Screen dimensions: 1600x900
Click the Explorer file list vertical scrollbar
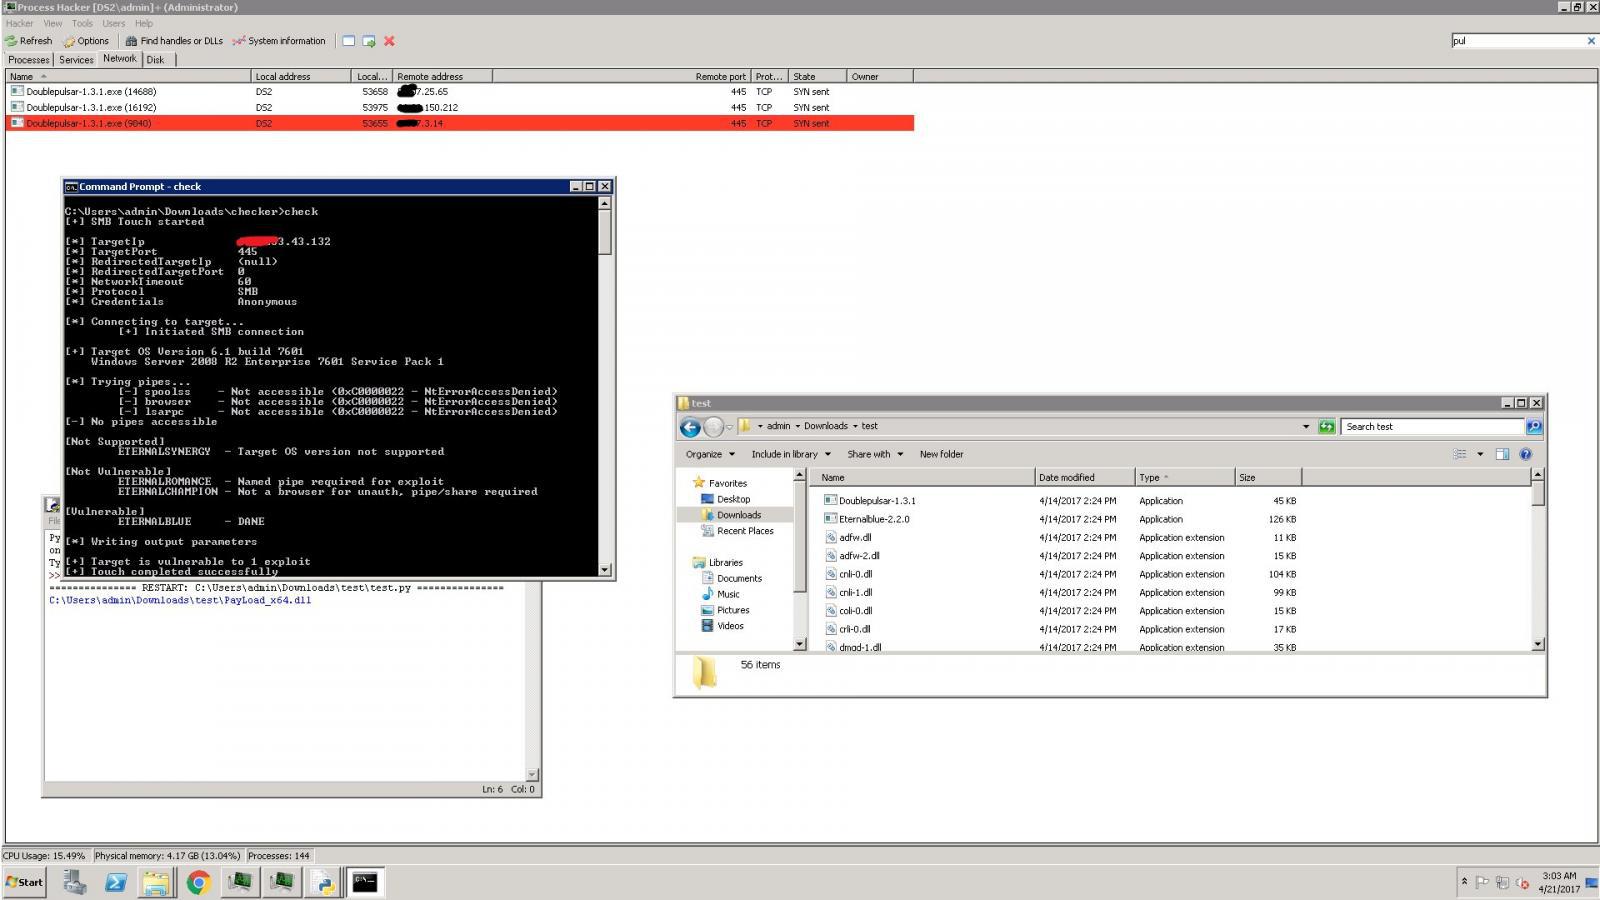click(1538, 560)
